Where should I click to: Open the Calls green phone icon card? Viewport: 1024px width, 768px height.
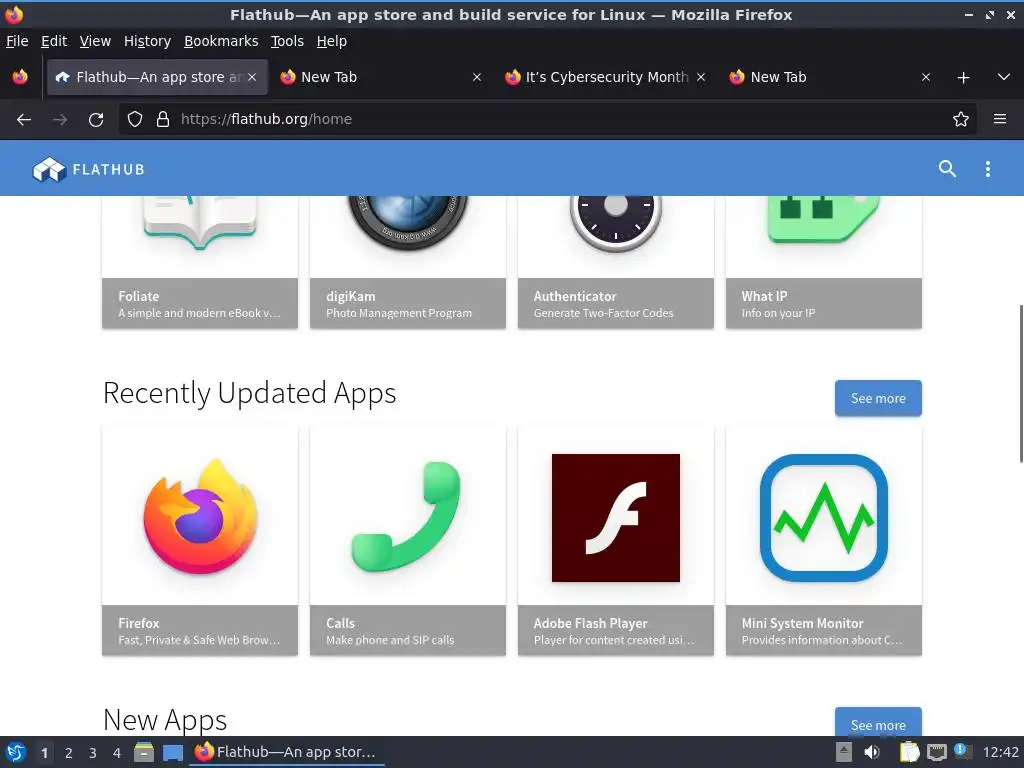408,516
